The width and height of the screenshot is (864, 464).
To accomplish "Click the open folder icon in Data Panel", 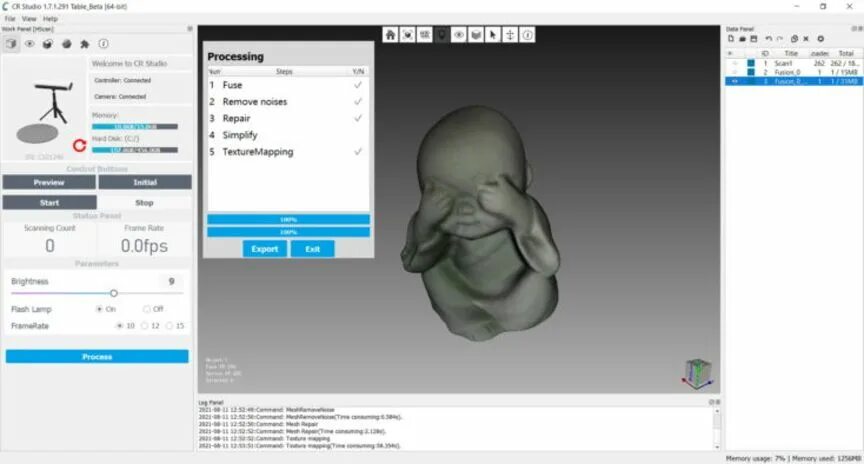I will coord(742,39).
